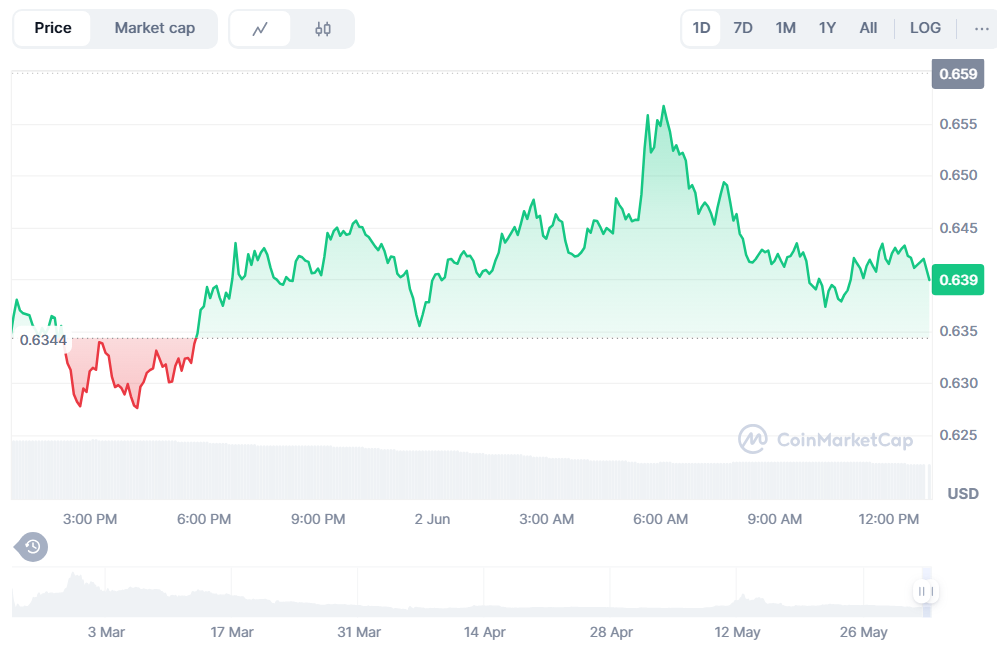Select the Price tab
The width and height of the screenshot is (997, 655).
coord(53,28)
